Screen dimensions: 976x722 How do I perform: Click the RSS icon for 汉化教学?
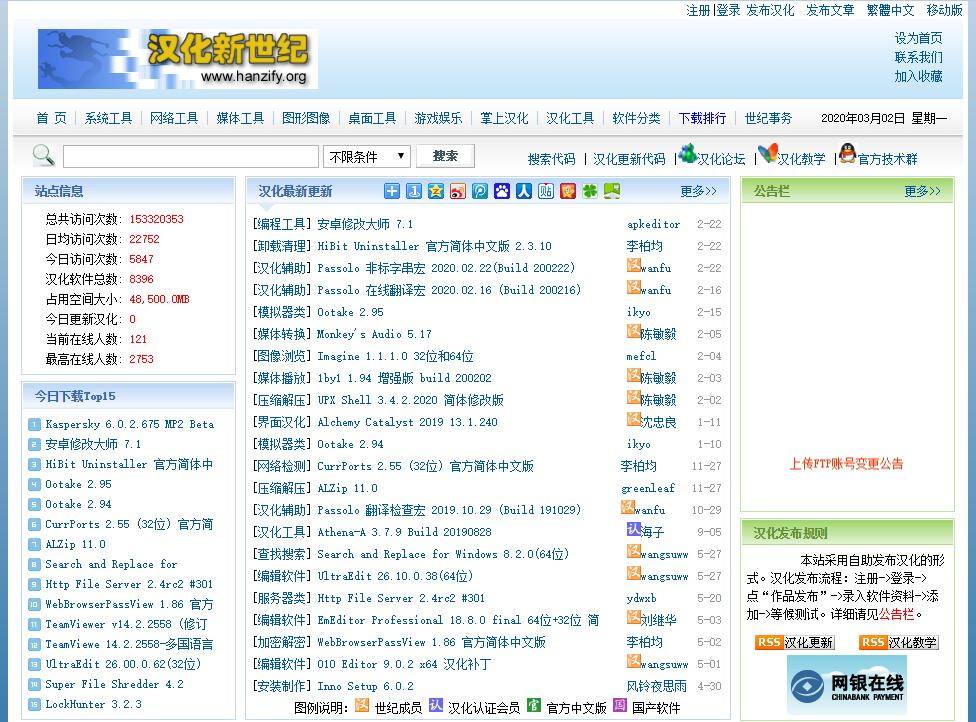898,642
